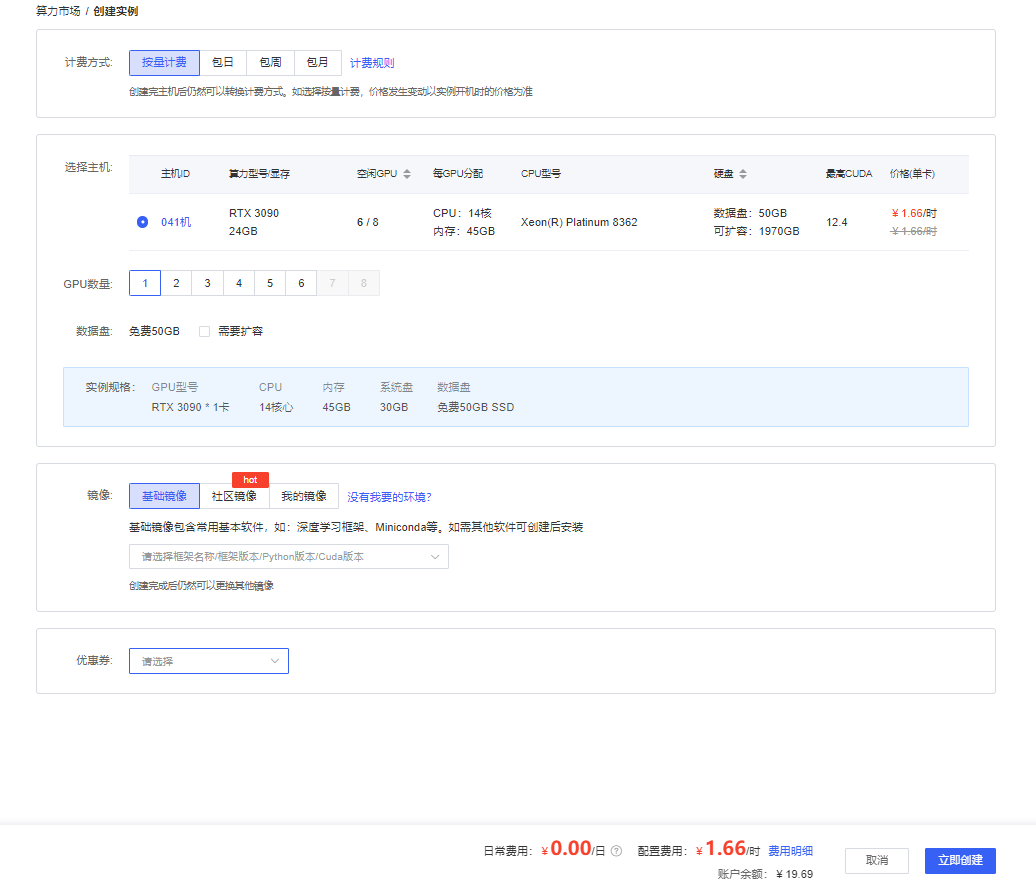Screen dimensions: 1036x882
Task: Switch billing mode to 包日
Action: pos(223,63)
